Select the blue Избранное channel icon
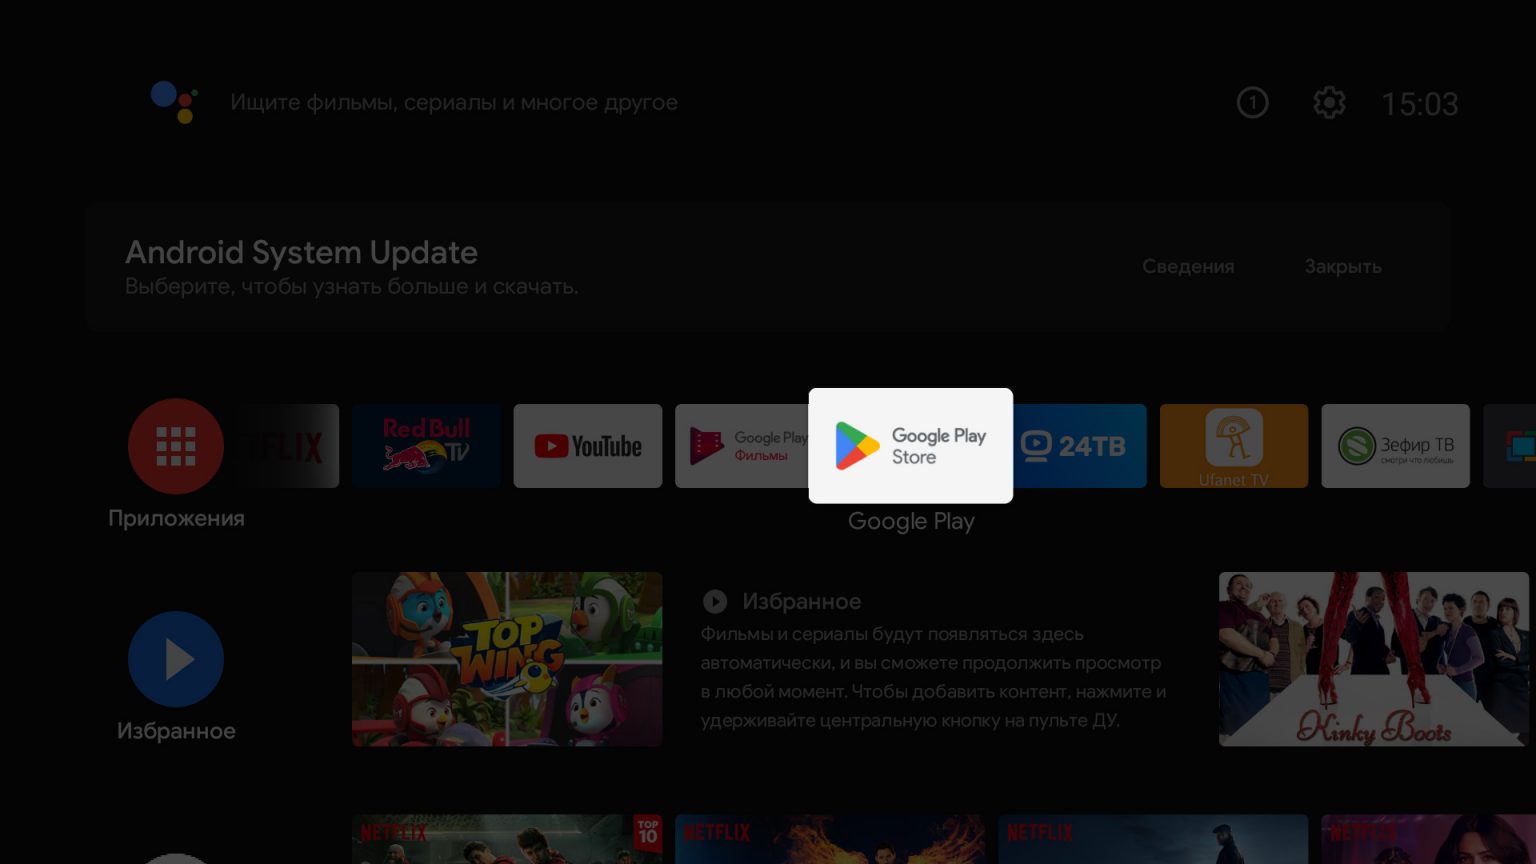Image resolution: width=1536 pixels, height=864 pixels. [x=176, y=659]
